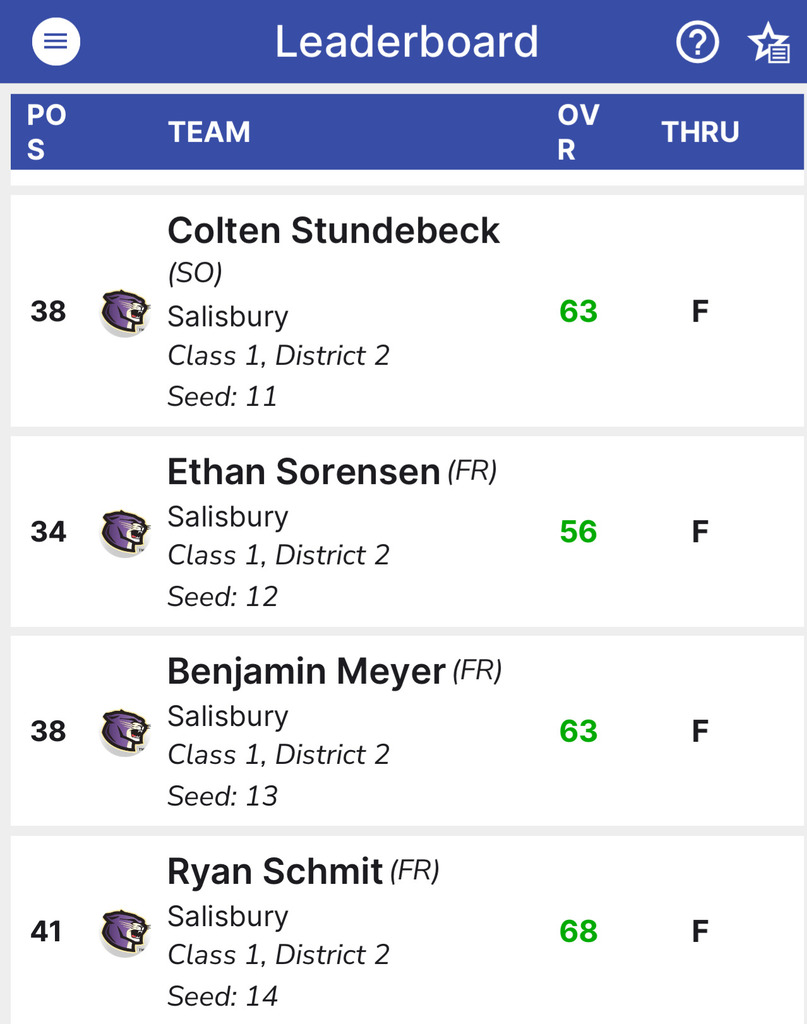
Task: Sort by the OVR column header
Action: pos(578,132)
